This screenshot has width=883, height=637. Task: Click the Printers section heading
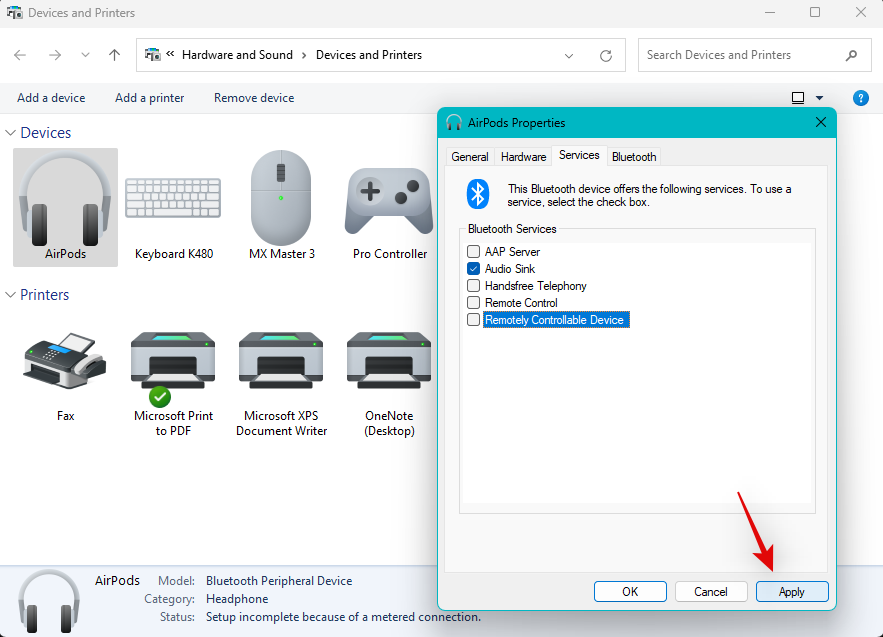point(44,295)
